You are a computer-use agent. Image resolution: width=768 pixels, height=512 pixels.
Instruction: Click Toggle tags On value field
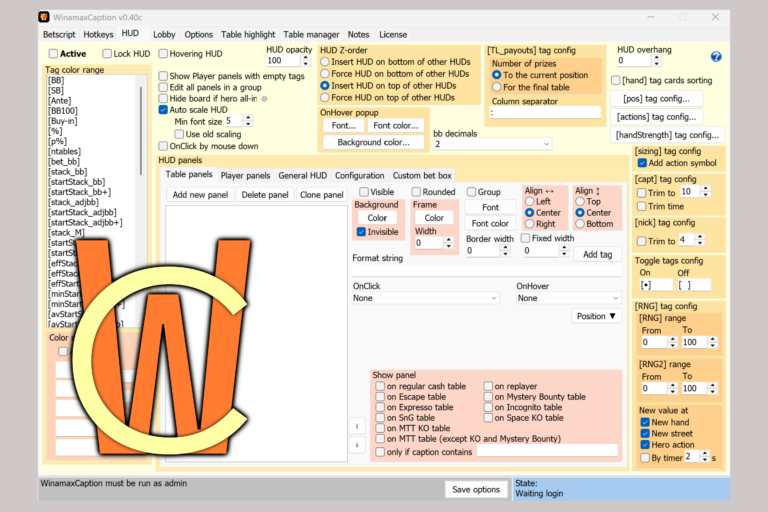click(656, 285)
